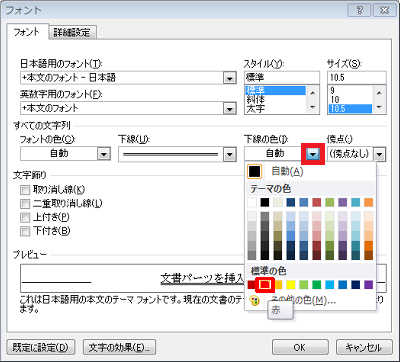The image size is (400, 362).
Task: Pick dark blue theme color in top row
Action: click(x=291, y=202)
